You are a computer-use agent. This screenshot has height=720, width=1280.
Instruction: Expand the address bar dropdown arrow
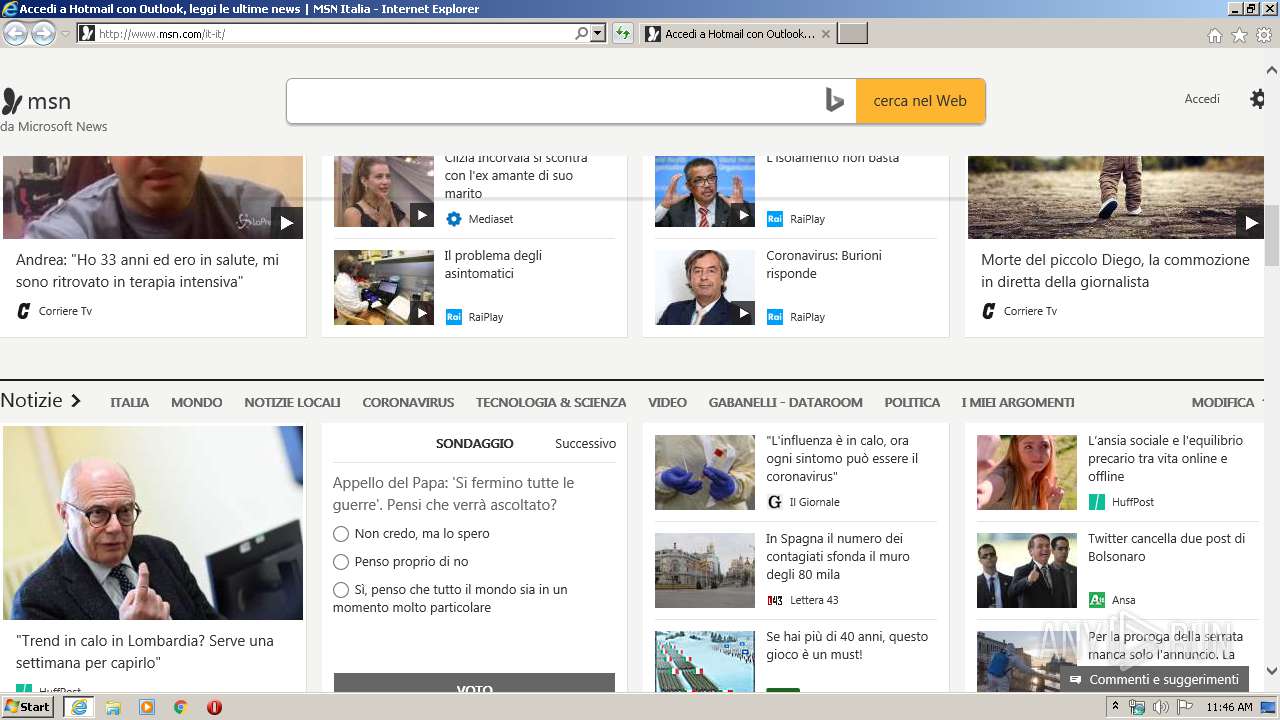click(598, 33)
